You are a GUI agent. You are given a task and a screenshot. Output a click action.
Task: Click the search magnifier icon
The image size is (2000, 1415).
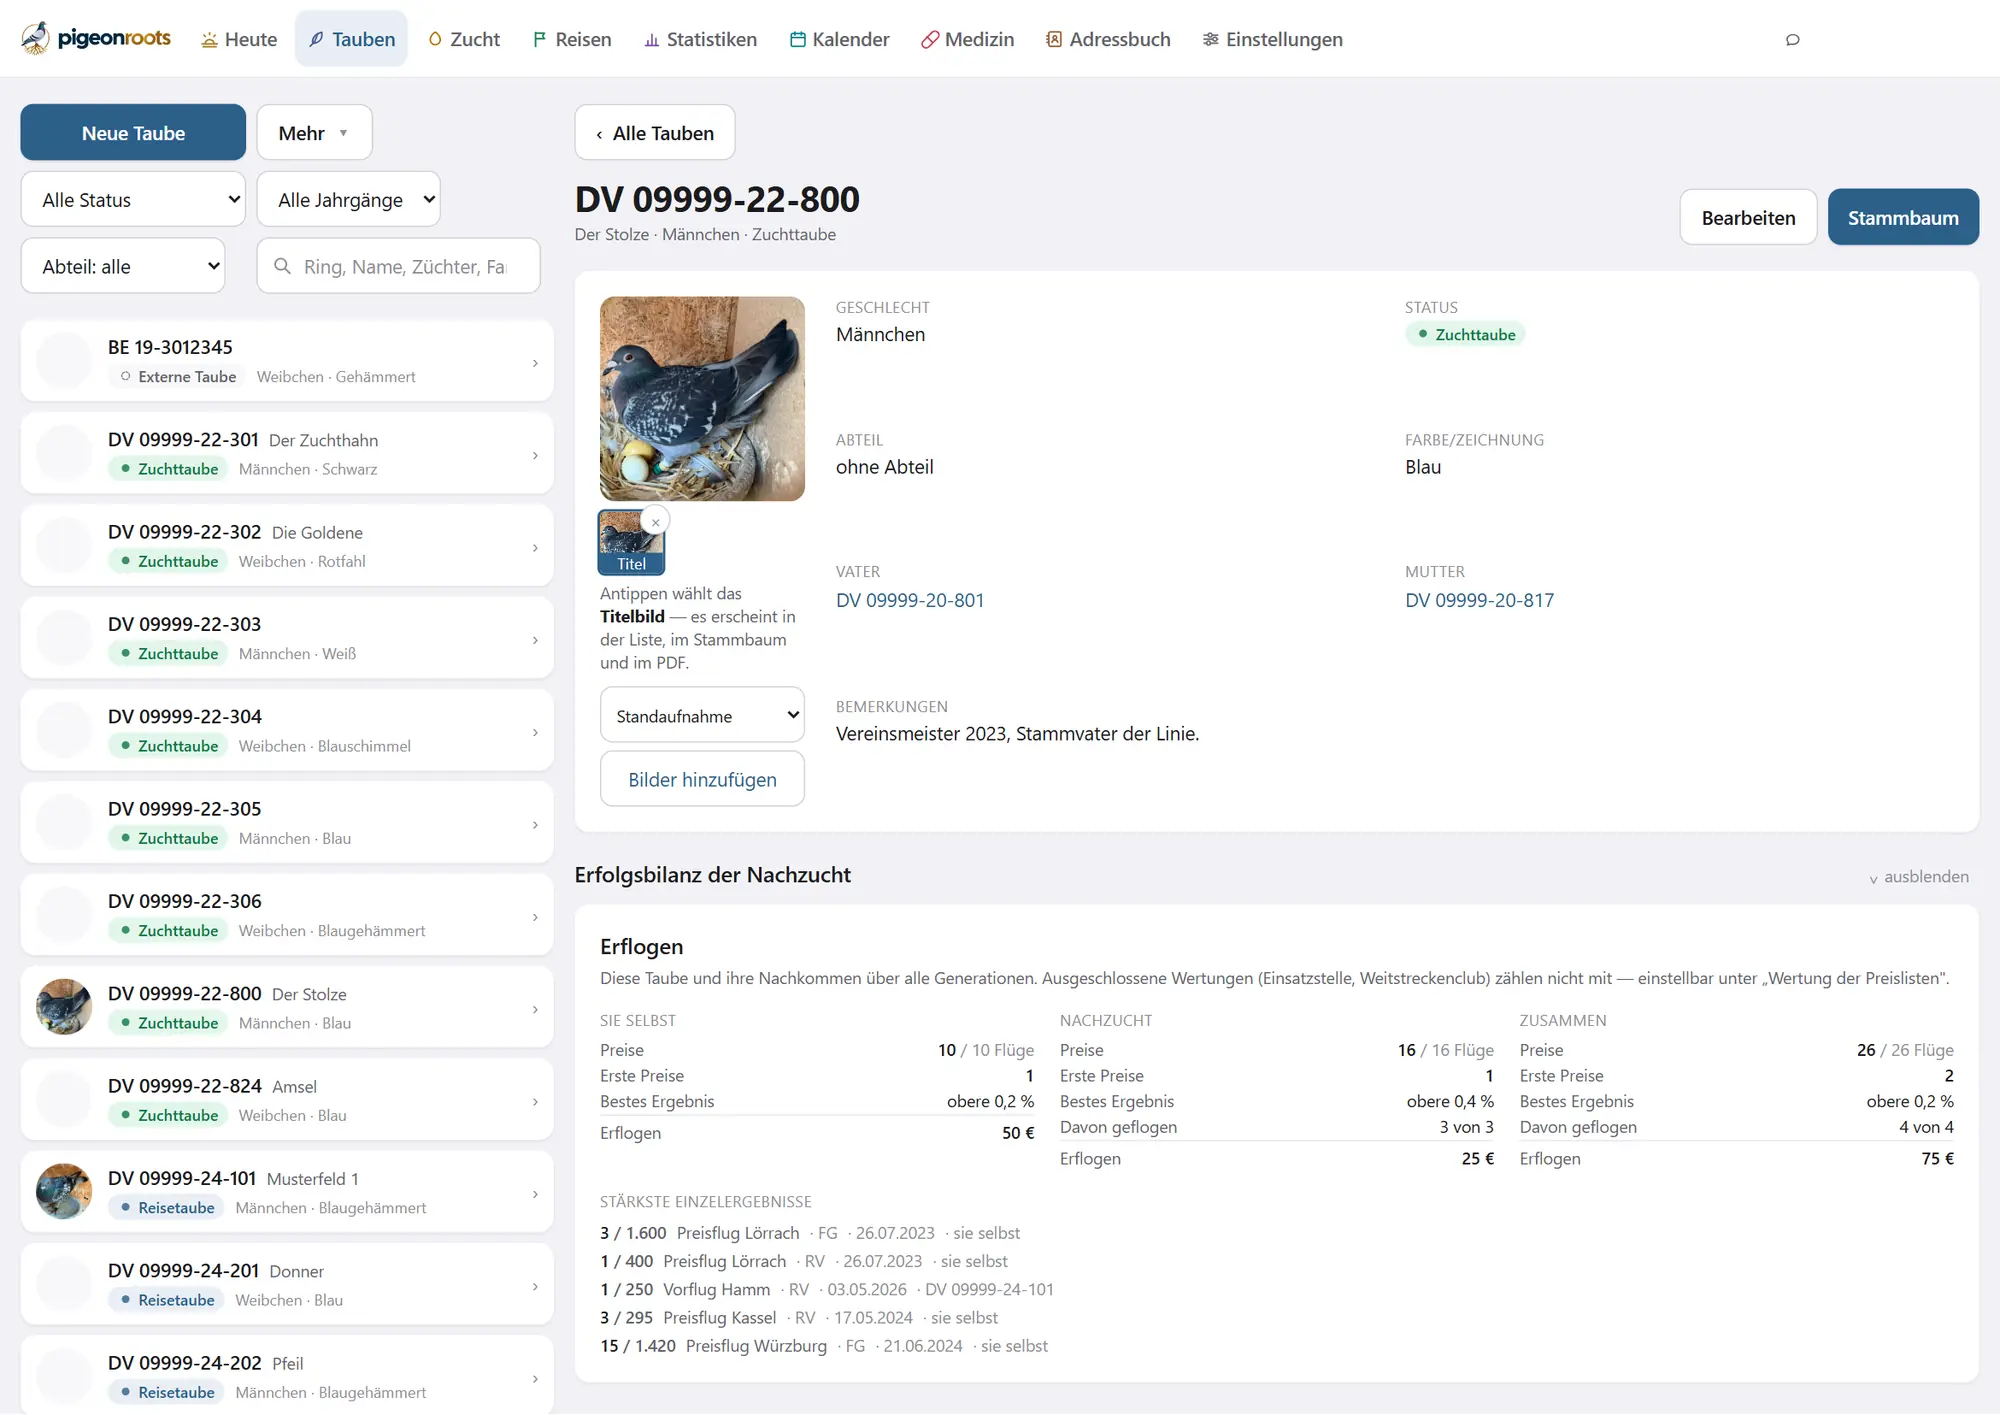pyautogui.click(x=282, y=266)
